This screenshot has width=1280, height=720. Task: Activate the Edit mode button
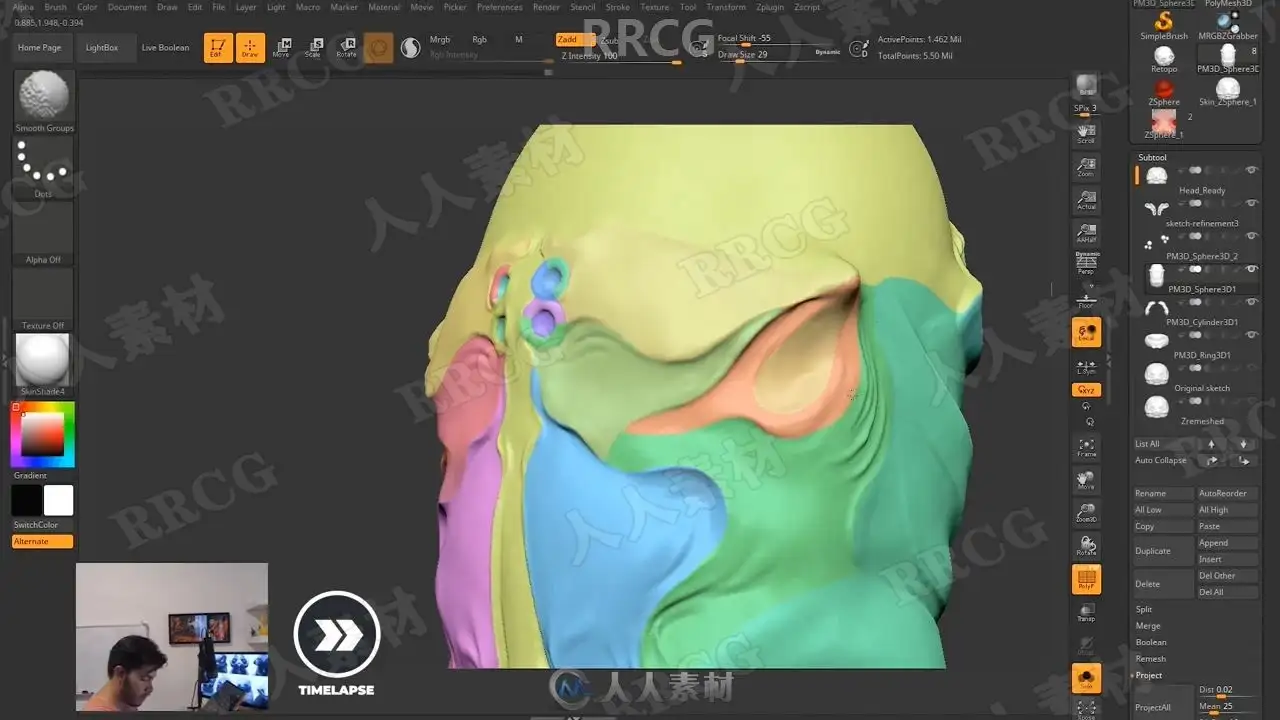(216, 47)
